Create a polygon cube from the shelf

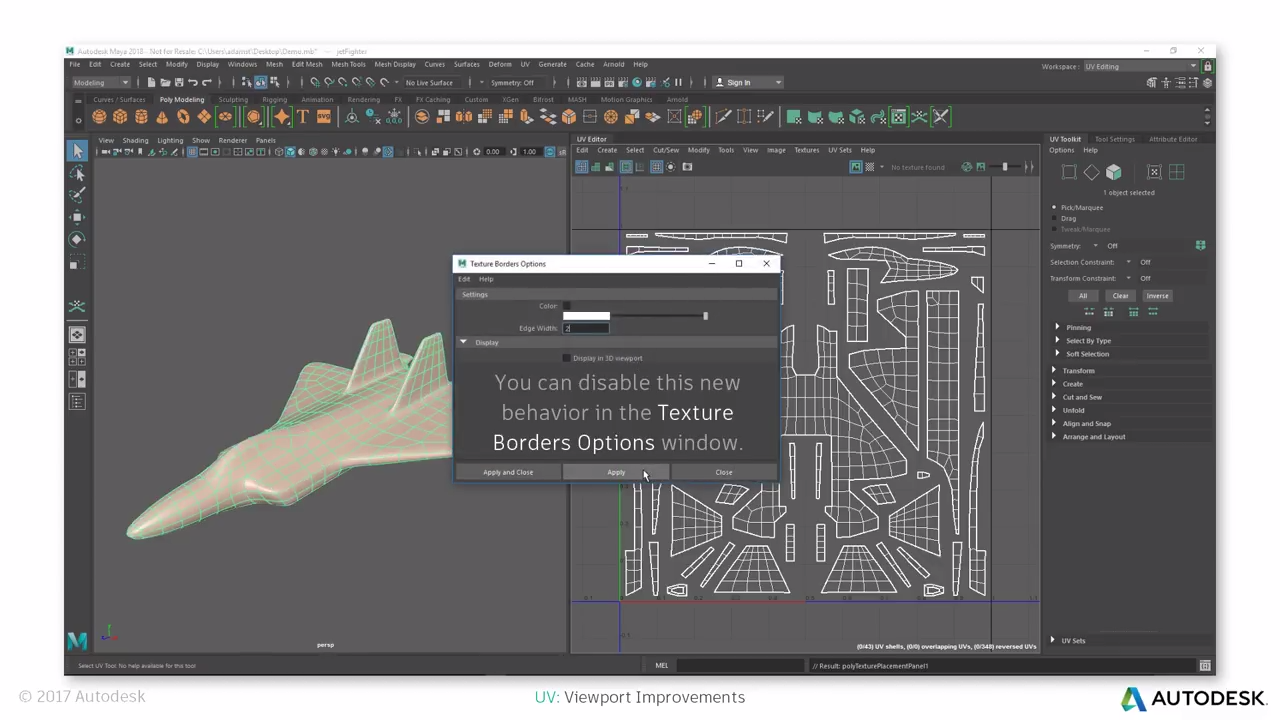click(x=120, y=117)
